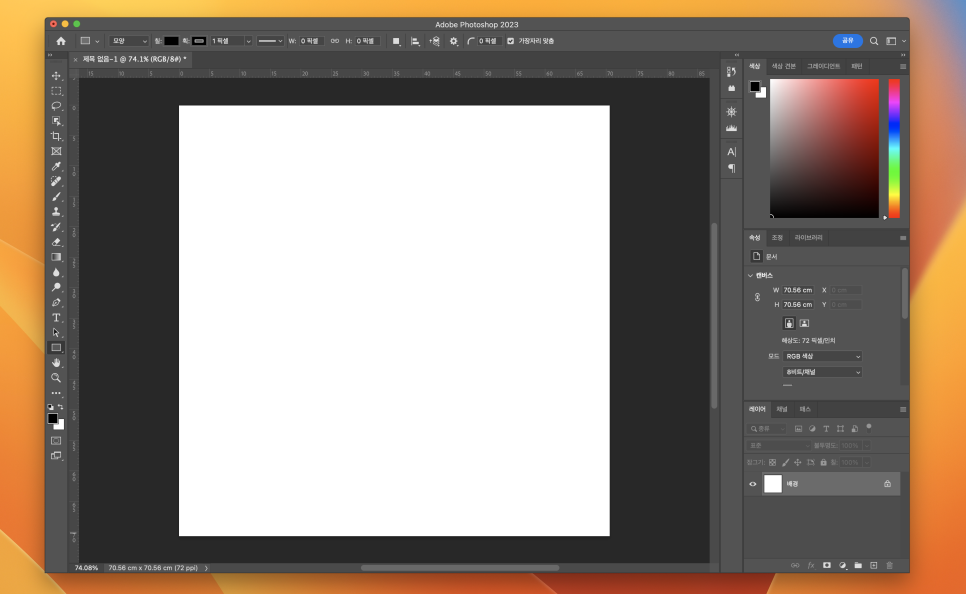Screen dimensions: 966x594
Task: Switch to the 조정 tab
Action: 777,238
